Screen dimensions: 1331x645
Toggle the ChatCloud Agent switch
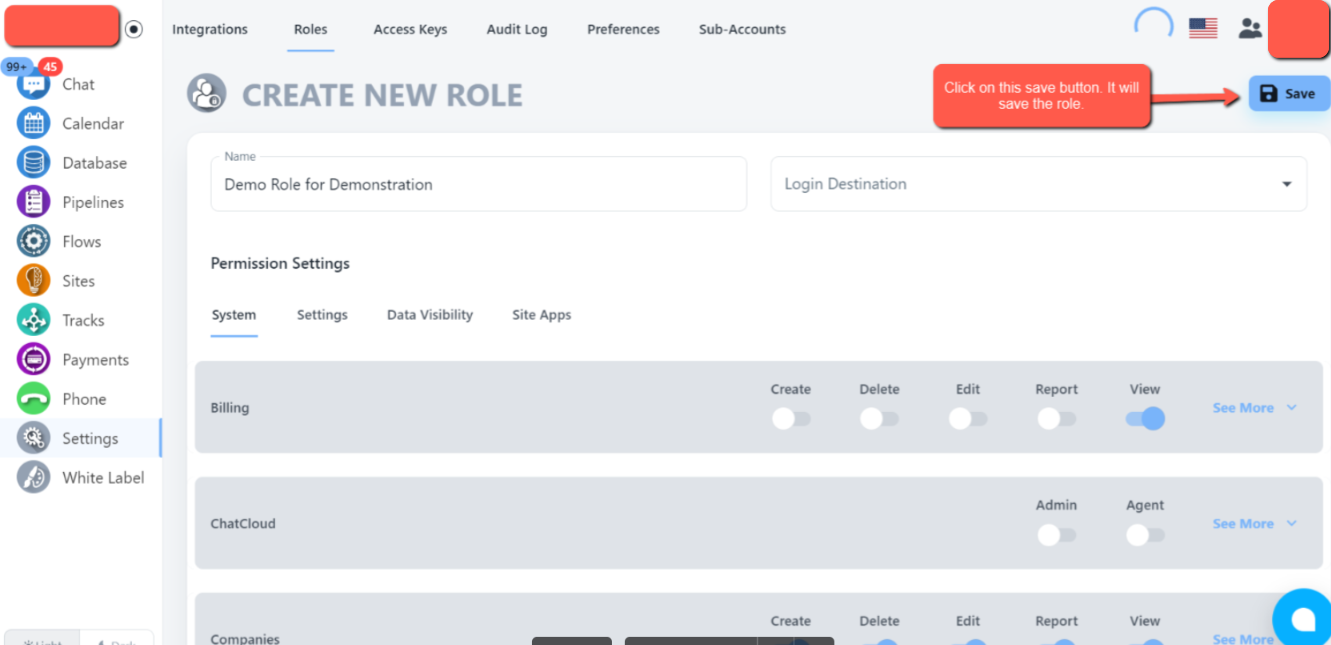pyautogui.click(x=1145, y=535)
